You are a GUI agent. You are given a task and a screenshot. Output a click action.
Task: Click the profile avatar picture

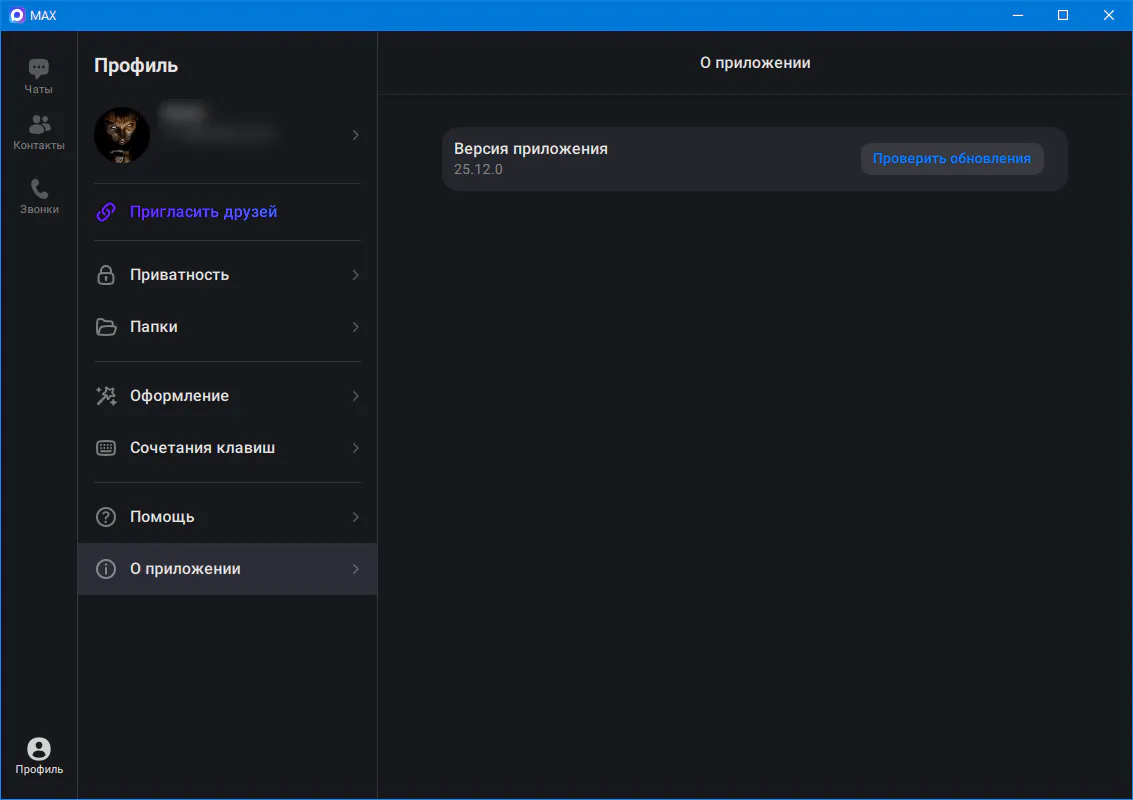[x=122, y=135]
